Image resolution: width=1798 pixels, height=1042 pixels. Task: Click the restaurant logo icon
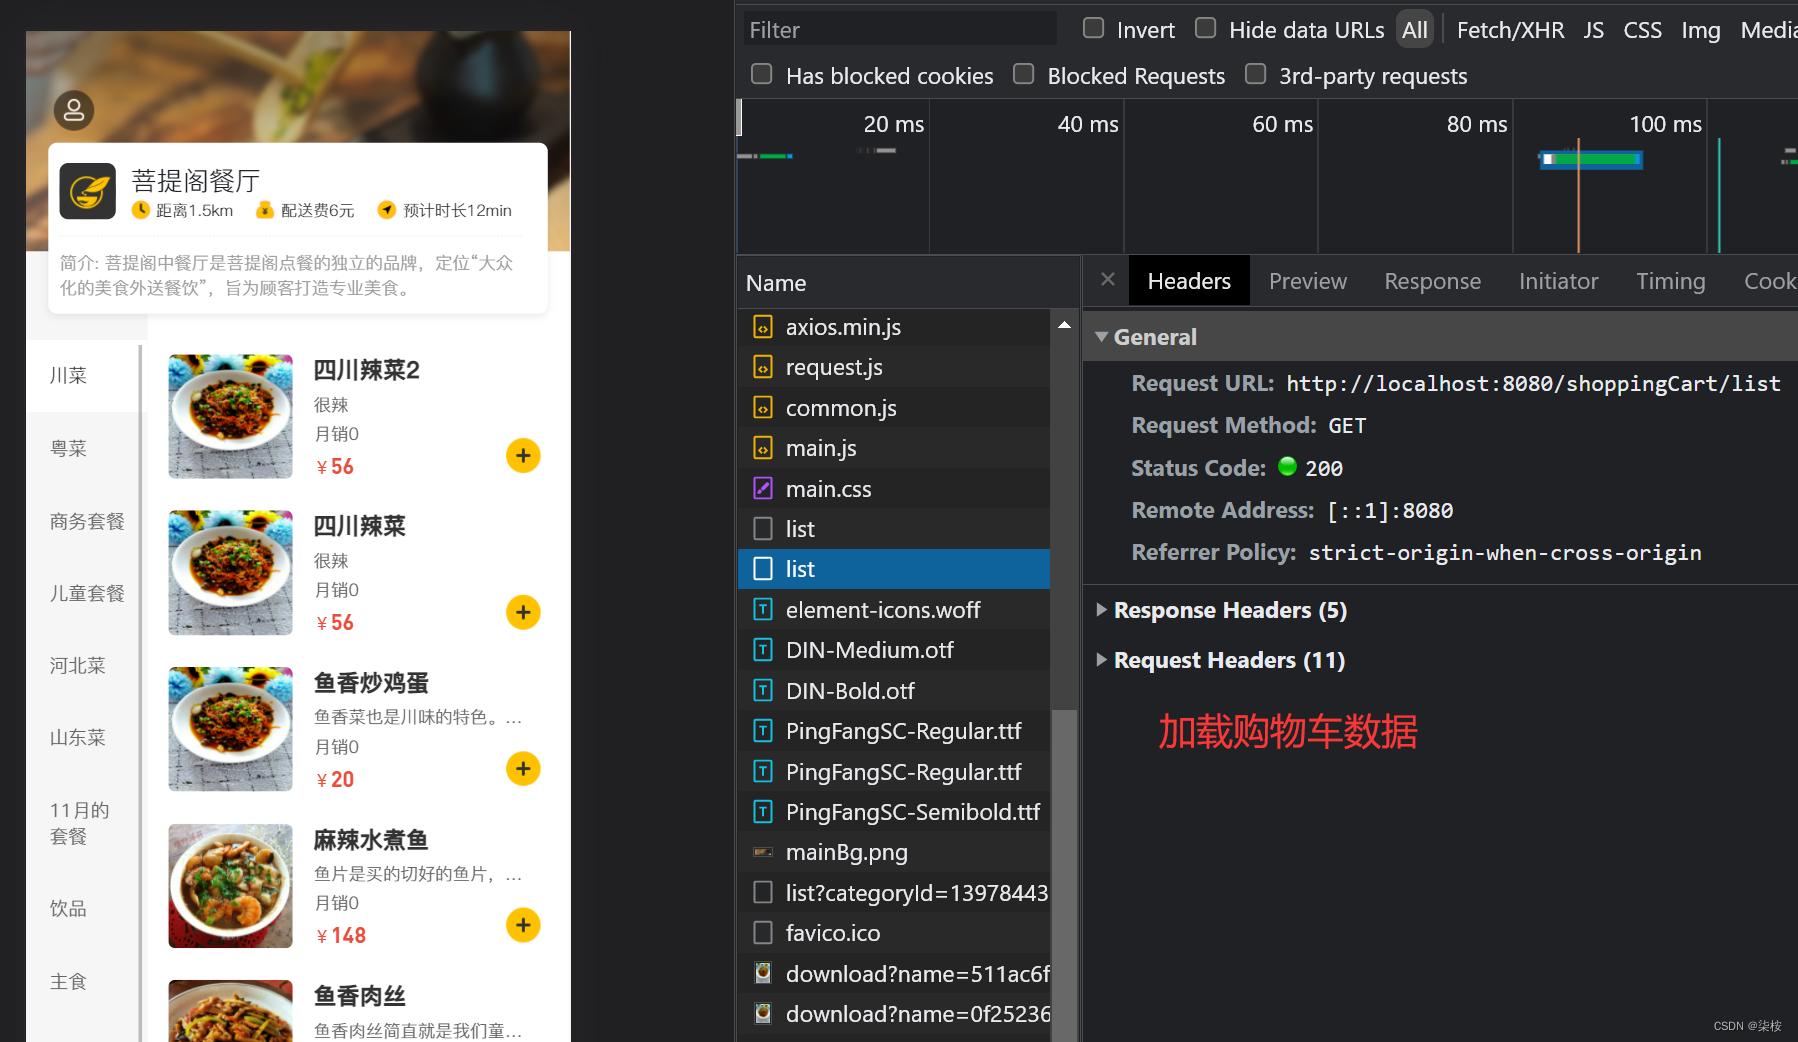tap(88, 191)
